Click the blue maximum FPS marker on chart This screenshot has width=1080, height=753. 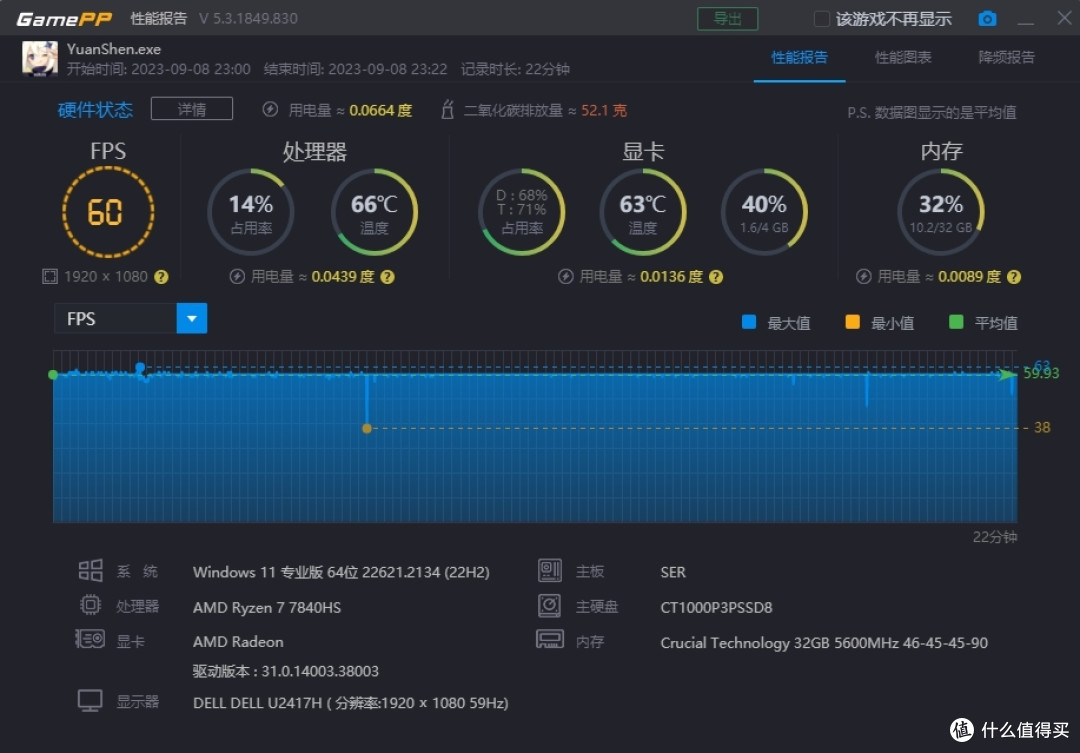(x=141, y=367)
